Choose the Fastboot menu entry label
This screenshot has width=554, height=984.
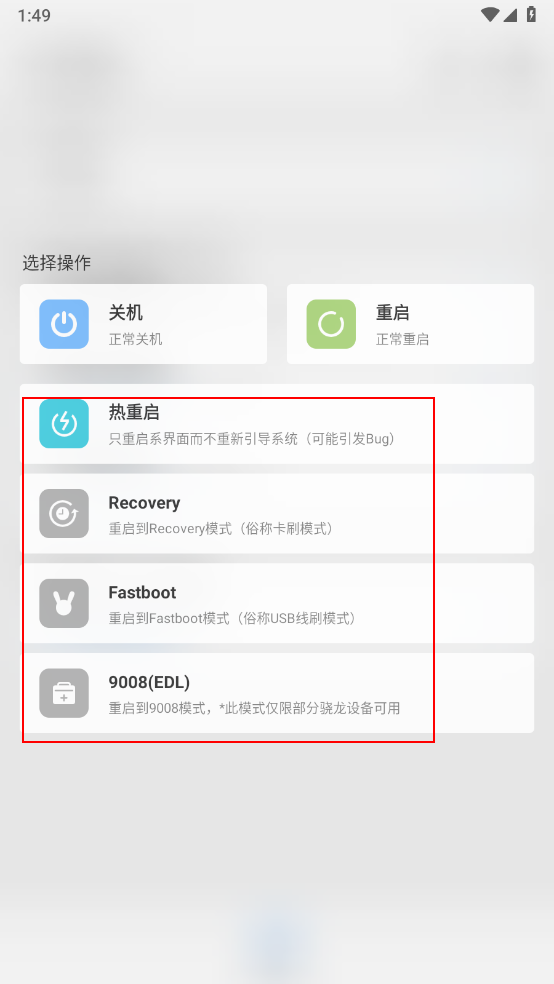[142, 592]
